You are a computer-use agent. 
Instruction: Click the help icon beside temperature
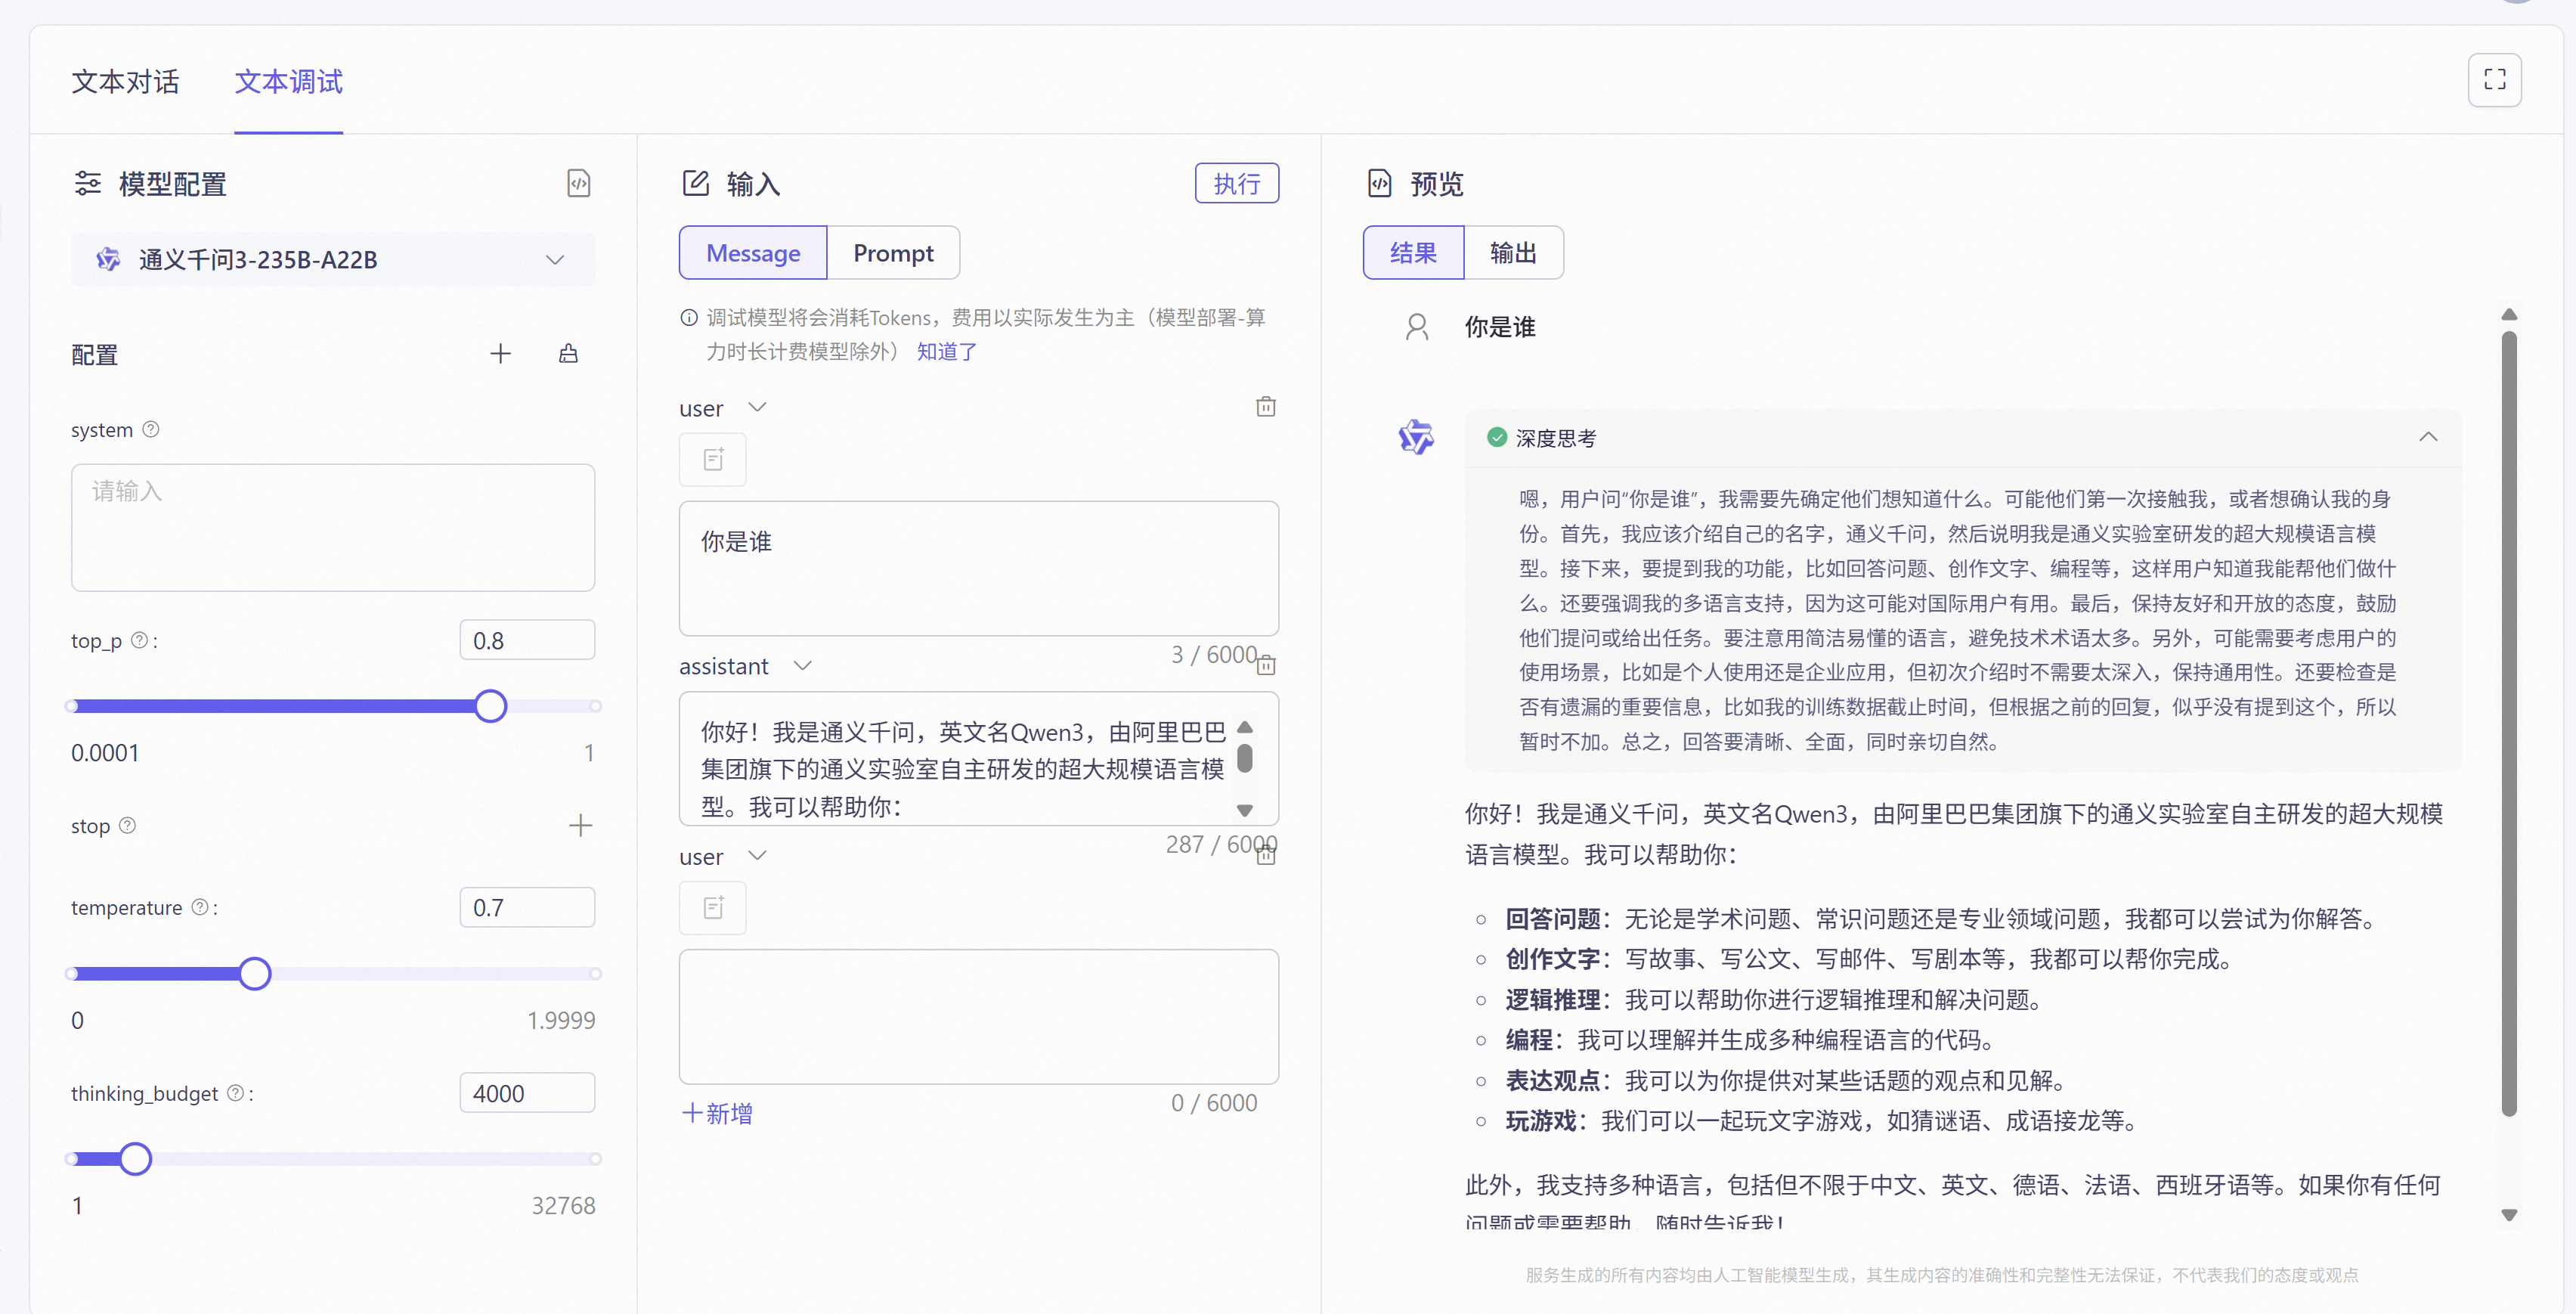tap(200, 907)
